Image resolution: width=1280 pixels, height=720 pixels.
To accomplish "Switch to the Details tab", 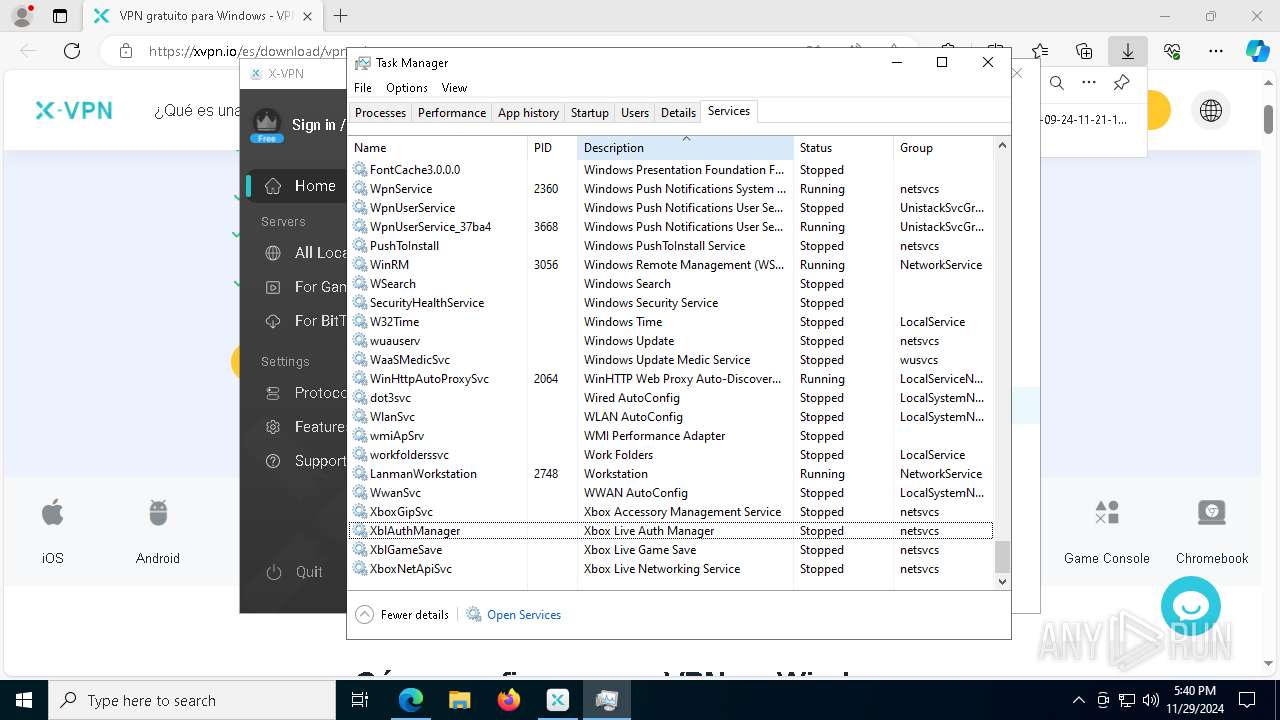I will point(678,113).
